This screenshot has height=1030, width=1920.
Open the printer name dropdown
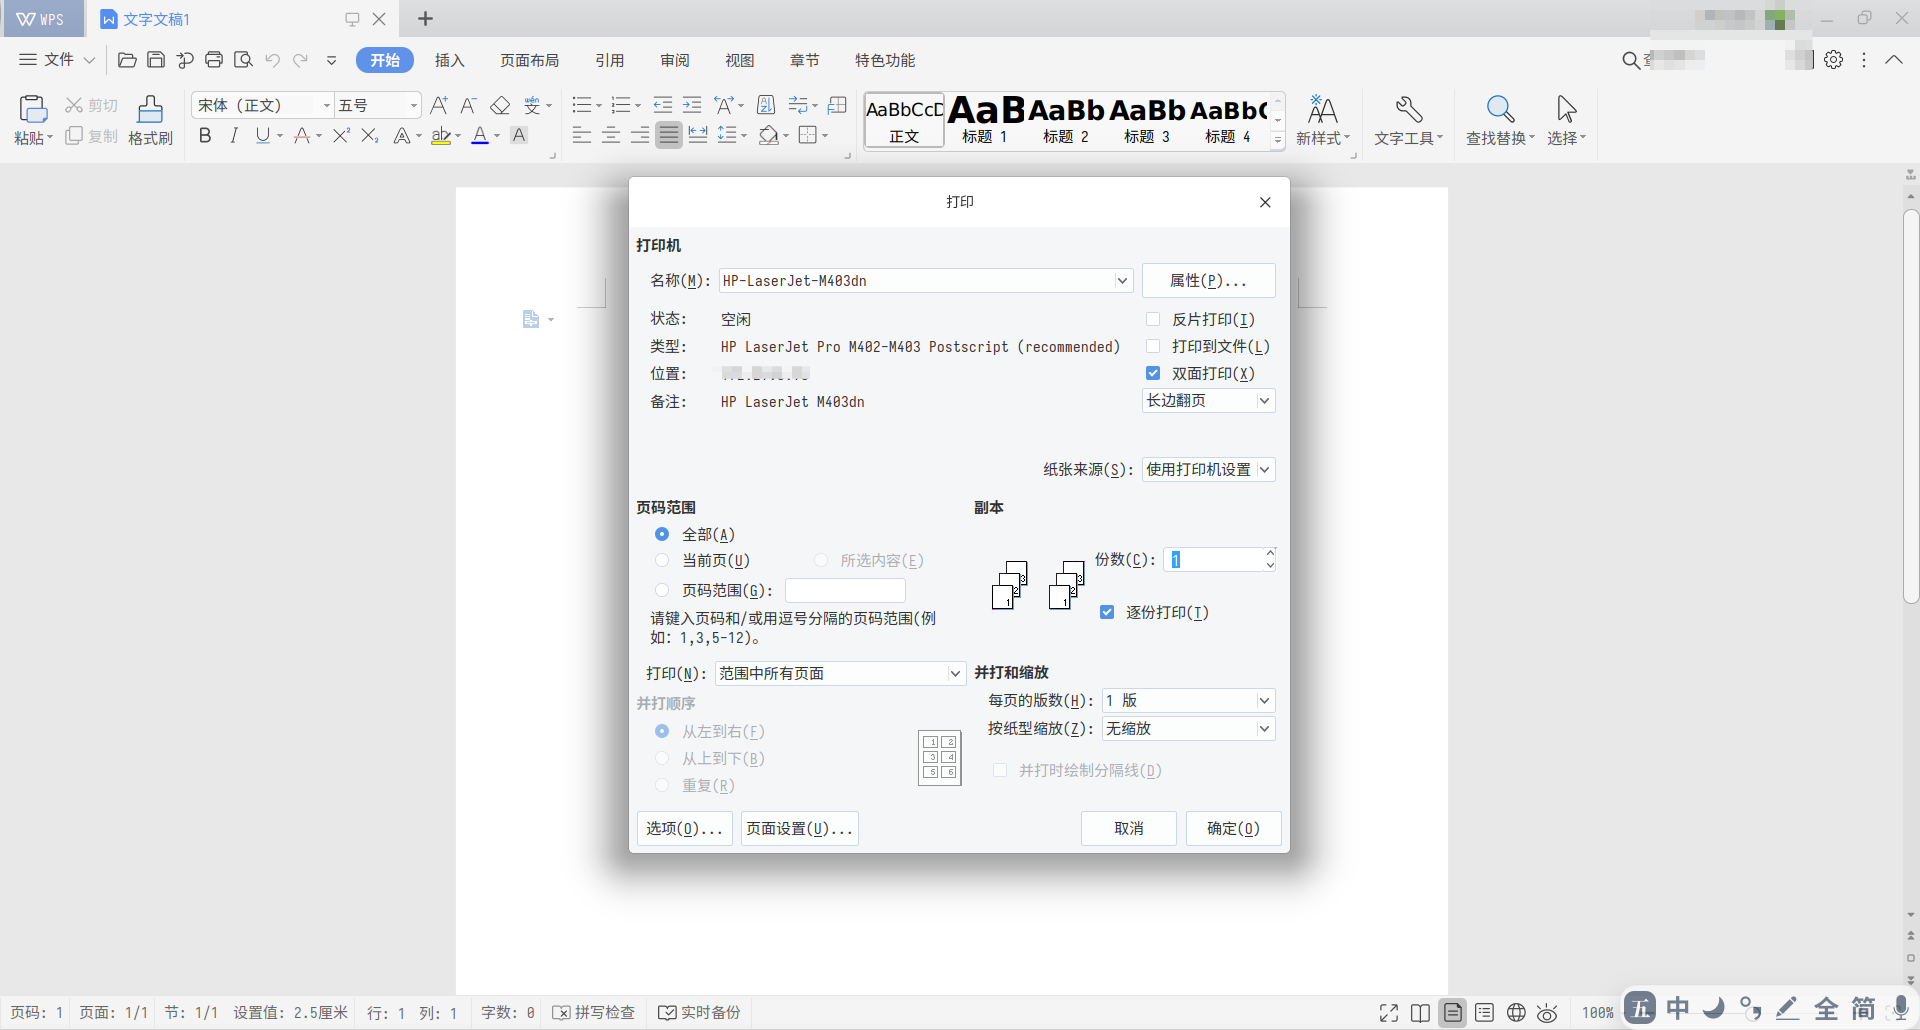click(x=1122, y=281)
